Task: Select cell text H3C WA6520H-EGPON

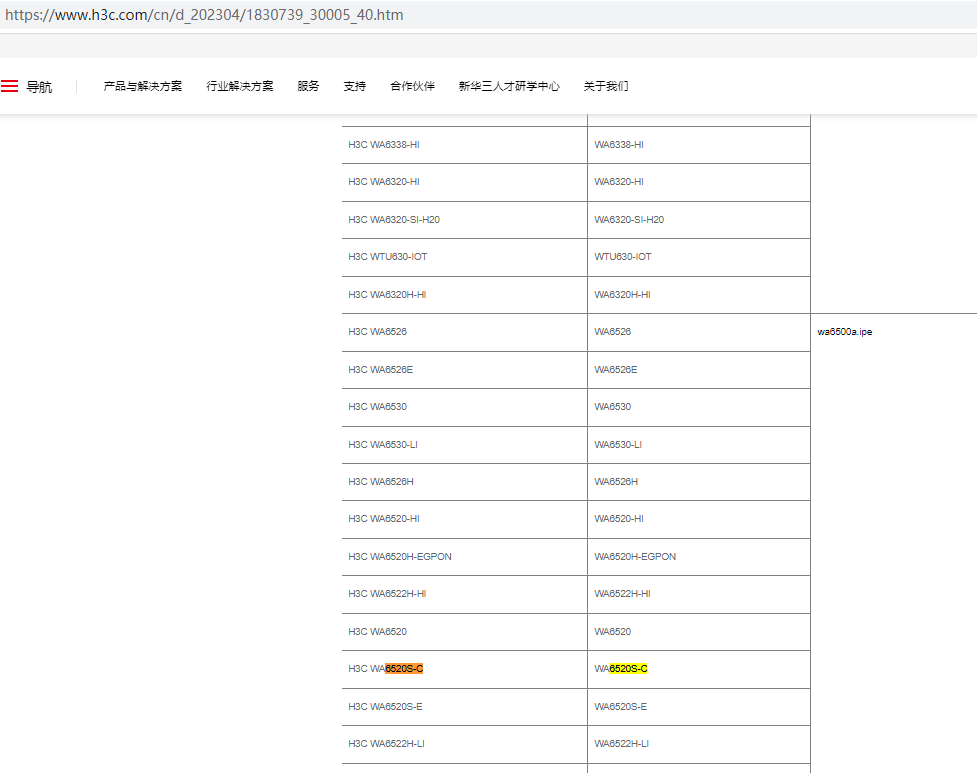Action: [x=400, y=556]
